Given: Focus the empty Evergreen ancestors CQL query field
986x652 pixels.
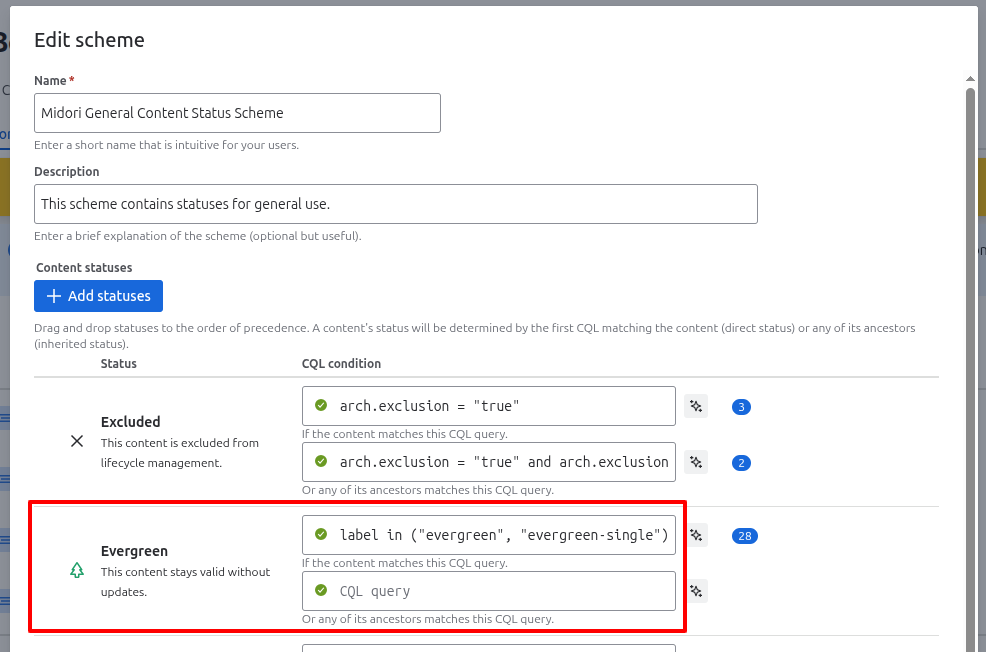Looking at the screenshot, I should (503, 591).
